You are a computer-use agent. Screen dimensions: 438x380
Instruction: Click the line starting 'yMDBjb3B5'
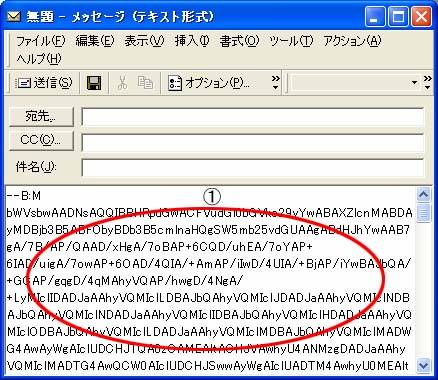pos(209,230)
